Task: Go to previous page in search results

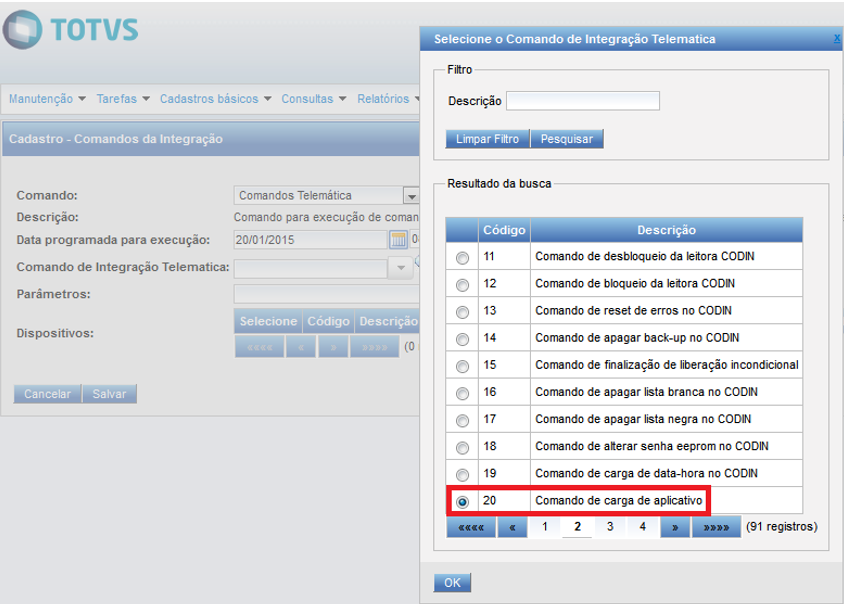Action: 512,527
